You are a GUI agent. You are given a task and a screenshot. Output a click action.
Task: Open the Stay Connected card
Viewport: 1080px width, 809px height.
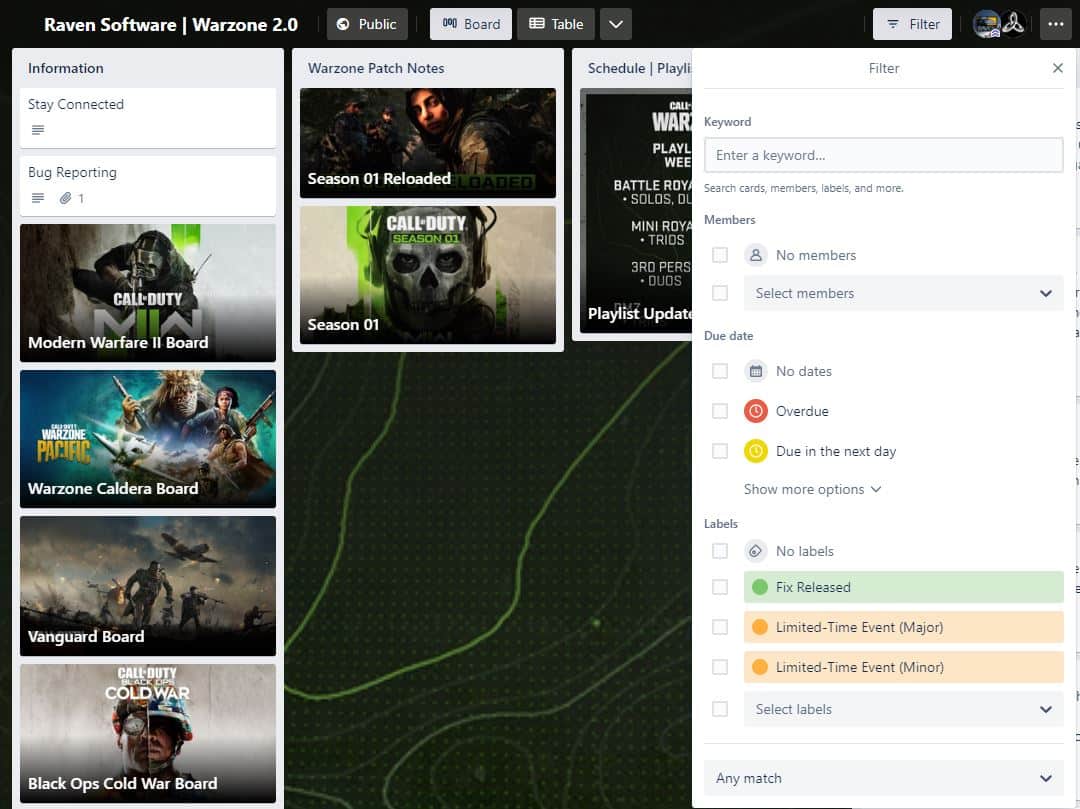tap(148, 118)
